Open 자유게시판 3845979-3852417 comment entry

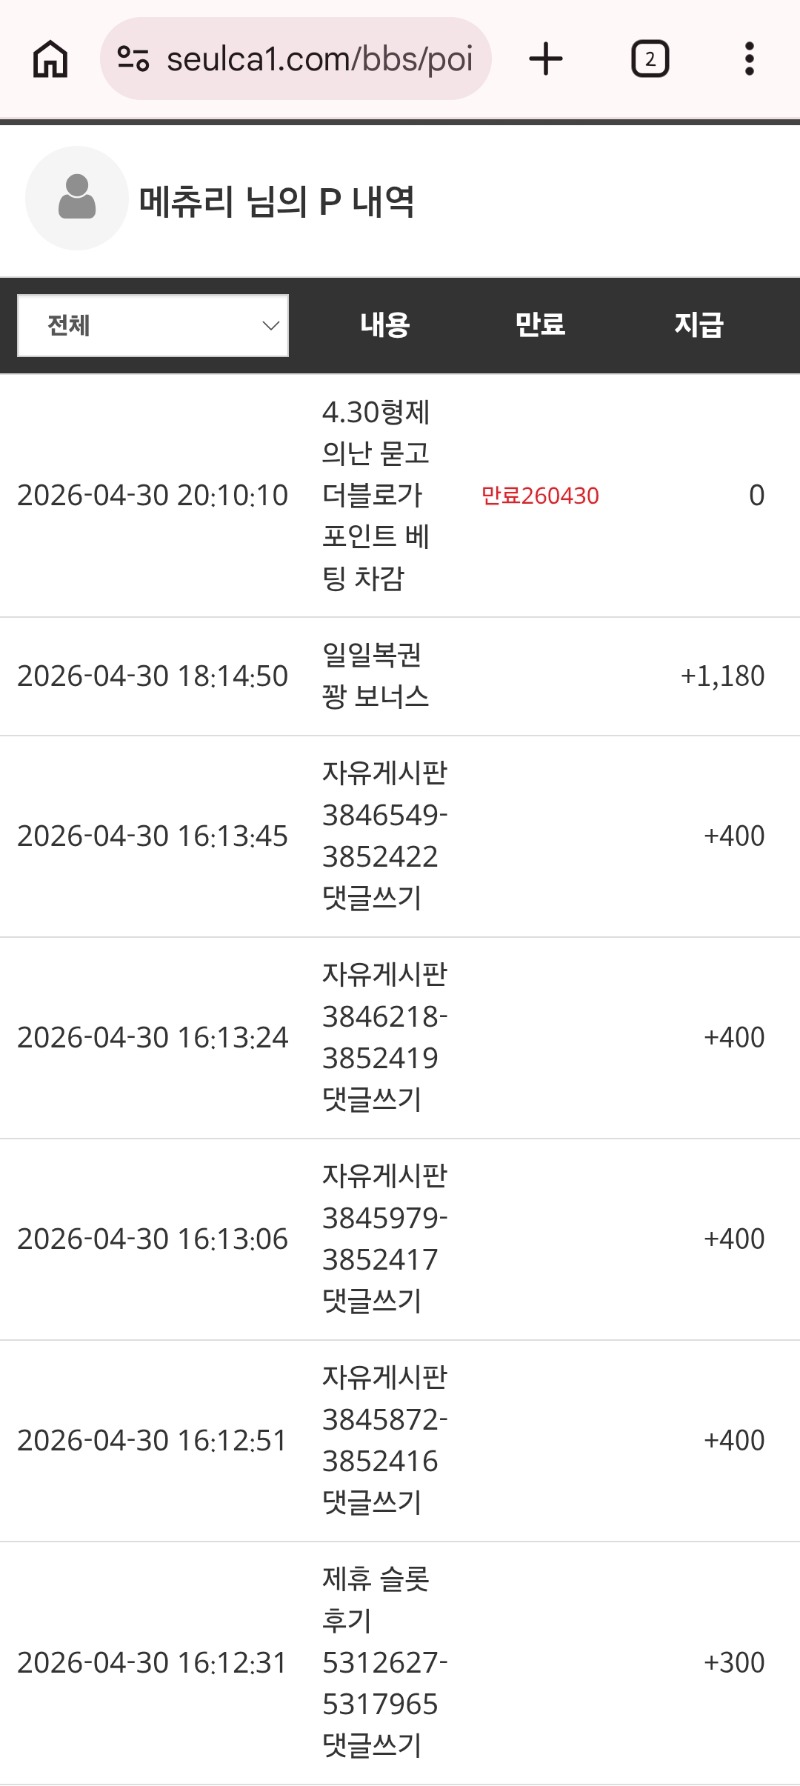tap(384, 1239)
